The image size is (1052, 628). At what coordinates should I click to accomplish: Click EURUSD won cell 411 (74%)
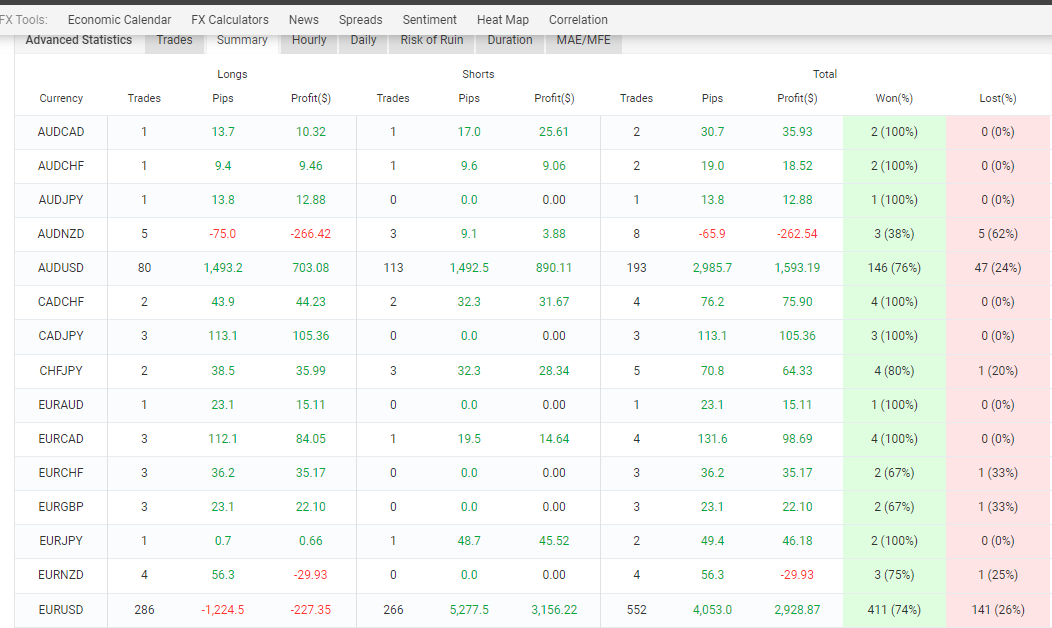click(894, 610)
